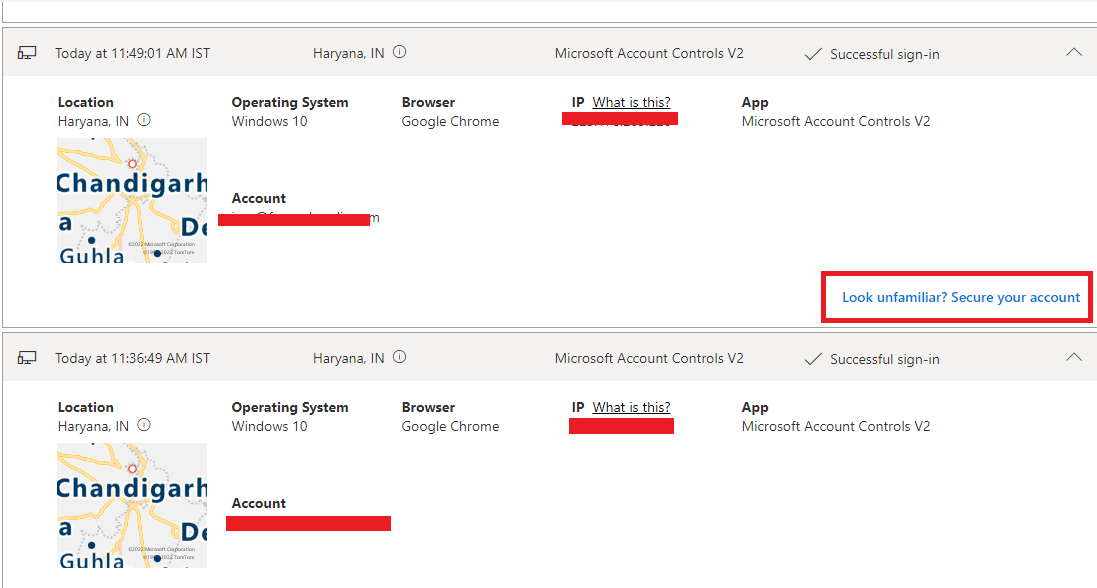Open 'What is this?' link in 11:49:01 entry
Screen dimensions: 1097x588
click(x=631, y=102)
